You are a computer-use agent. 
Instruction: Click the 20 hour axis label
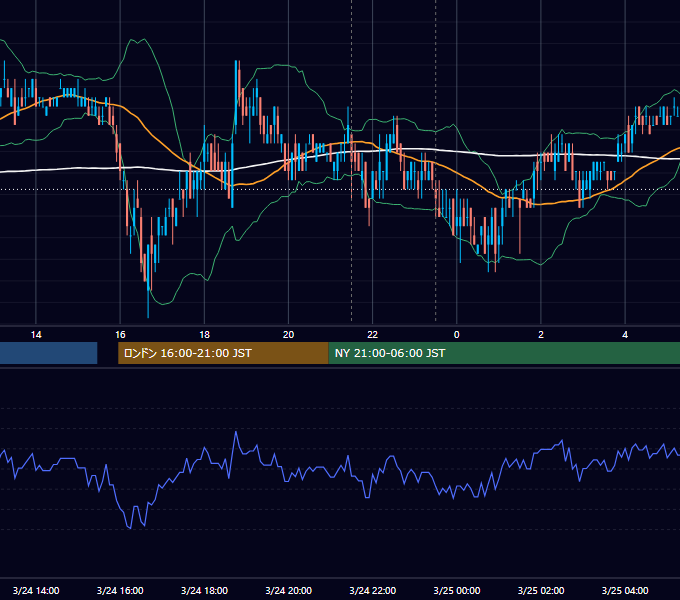click(288, 335)
